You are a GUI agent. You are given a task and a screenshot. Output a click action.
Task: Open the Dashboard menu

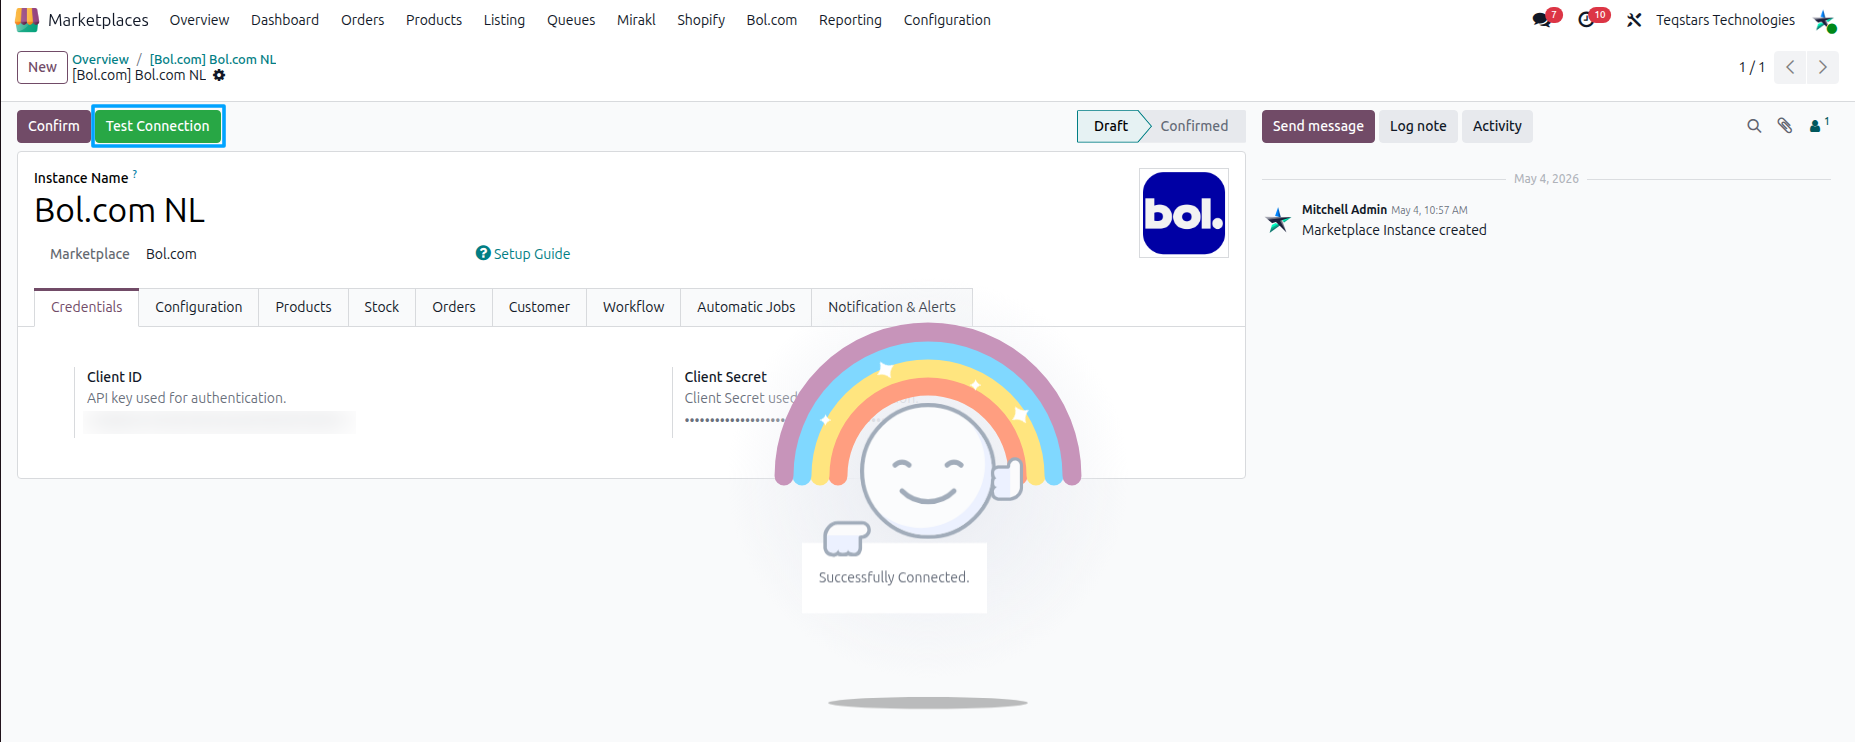point(285,20)
